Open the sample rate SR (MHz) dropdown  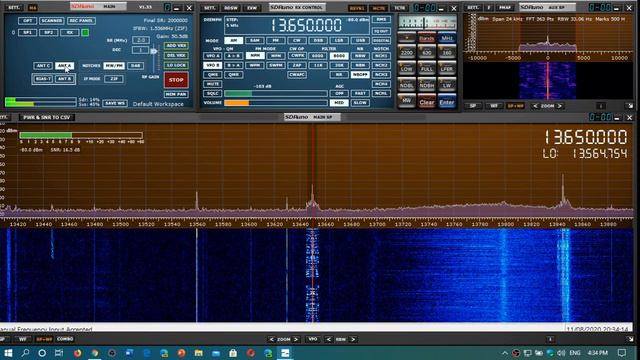[140, 40]
